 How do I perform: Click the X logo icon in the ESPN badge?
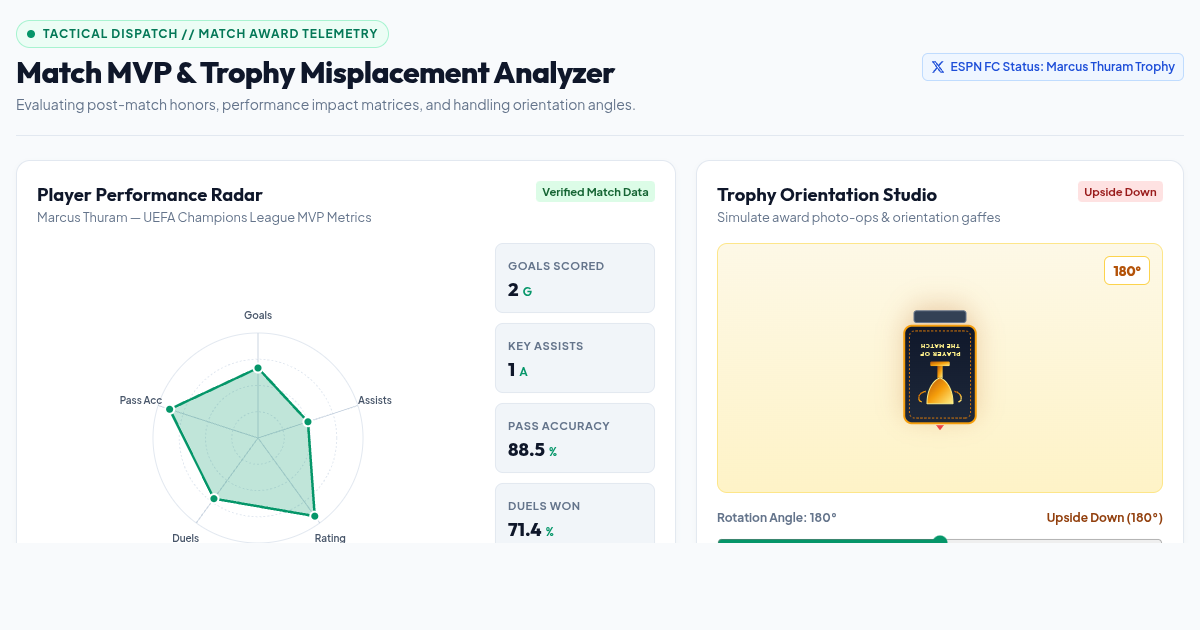click(937, 67)
